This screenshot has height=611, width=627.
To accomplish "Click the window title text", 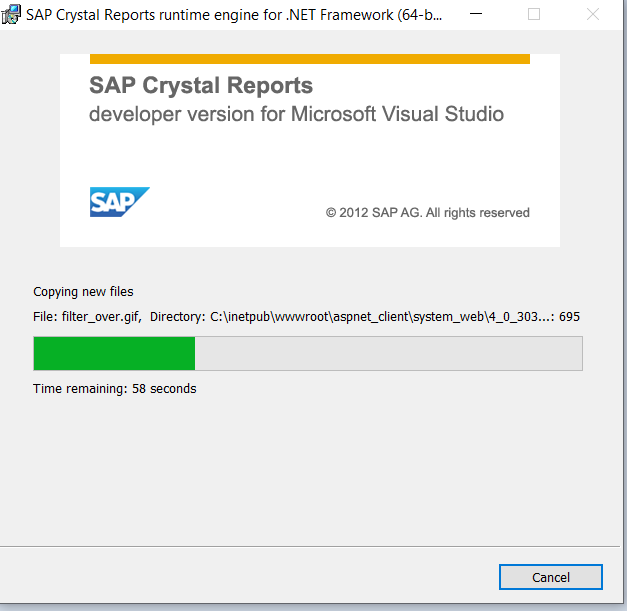I will 234,15.
